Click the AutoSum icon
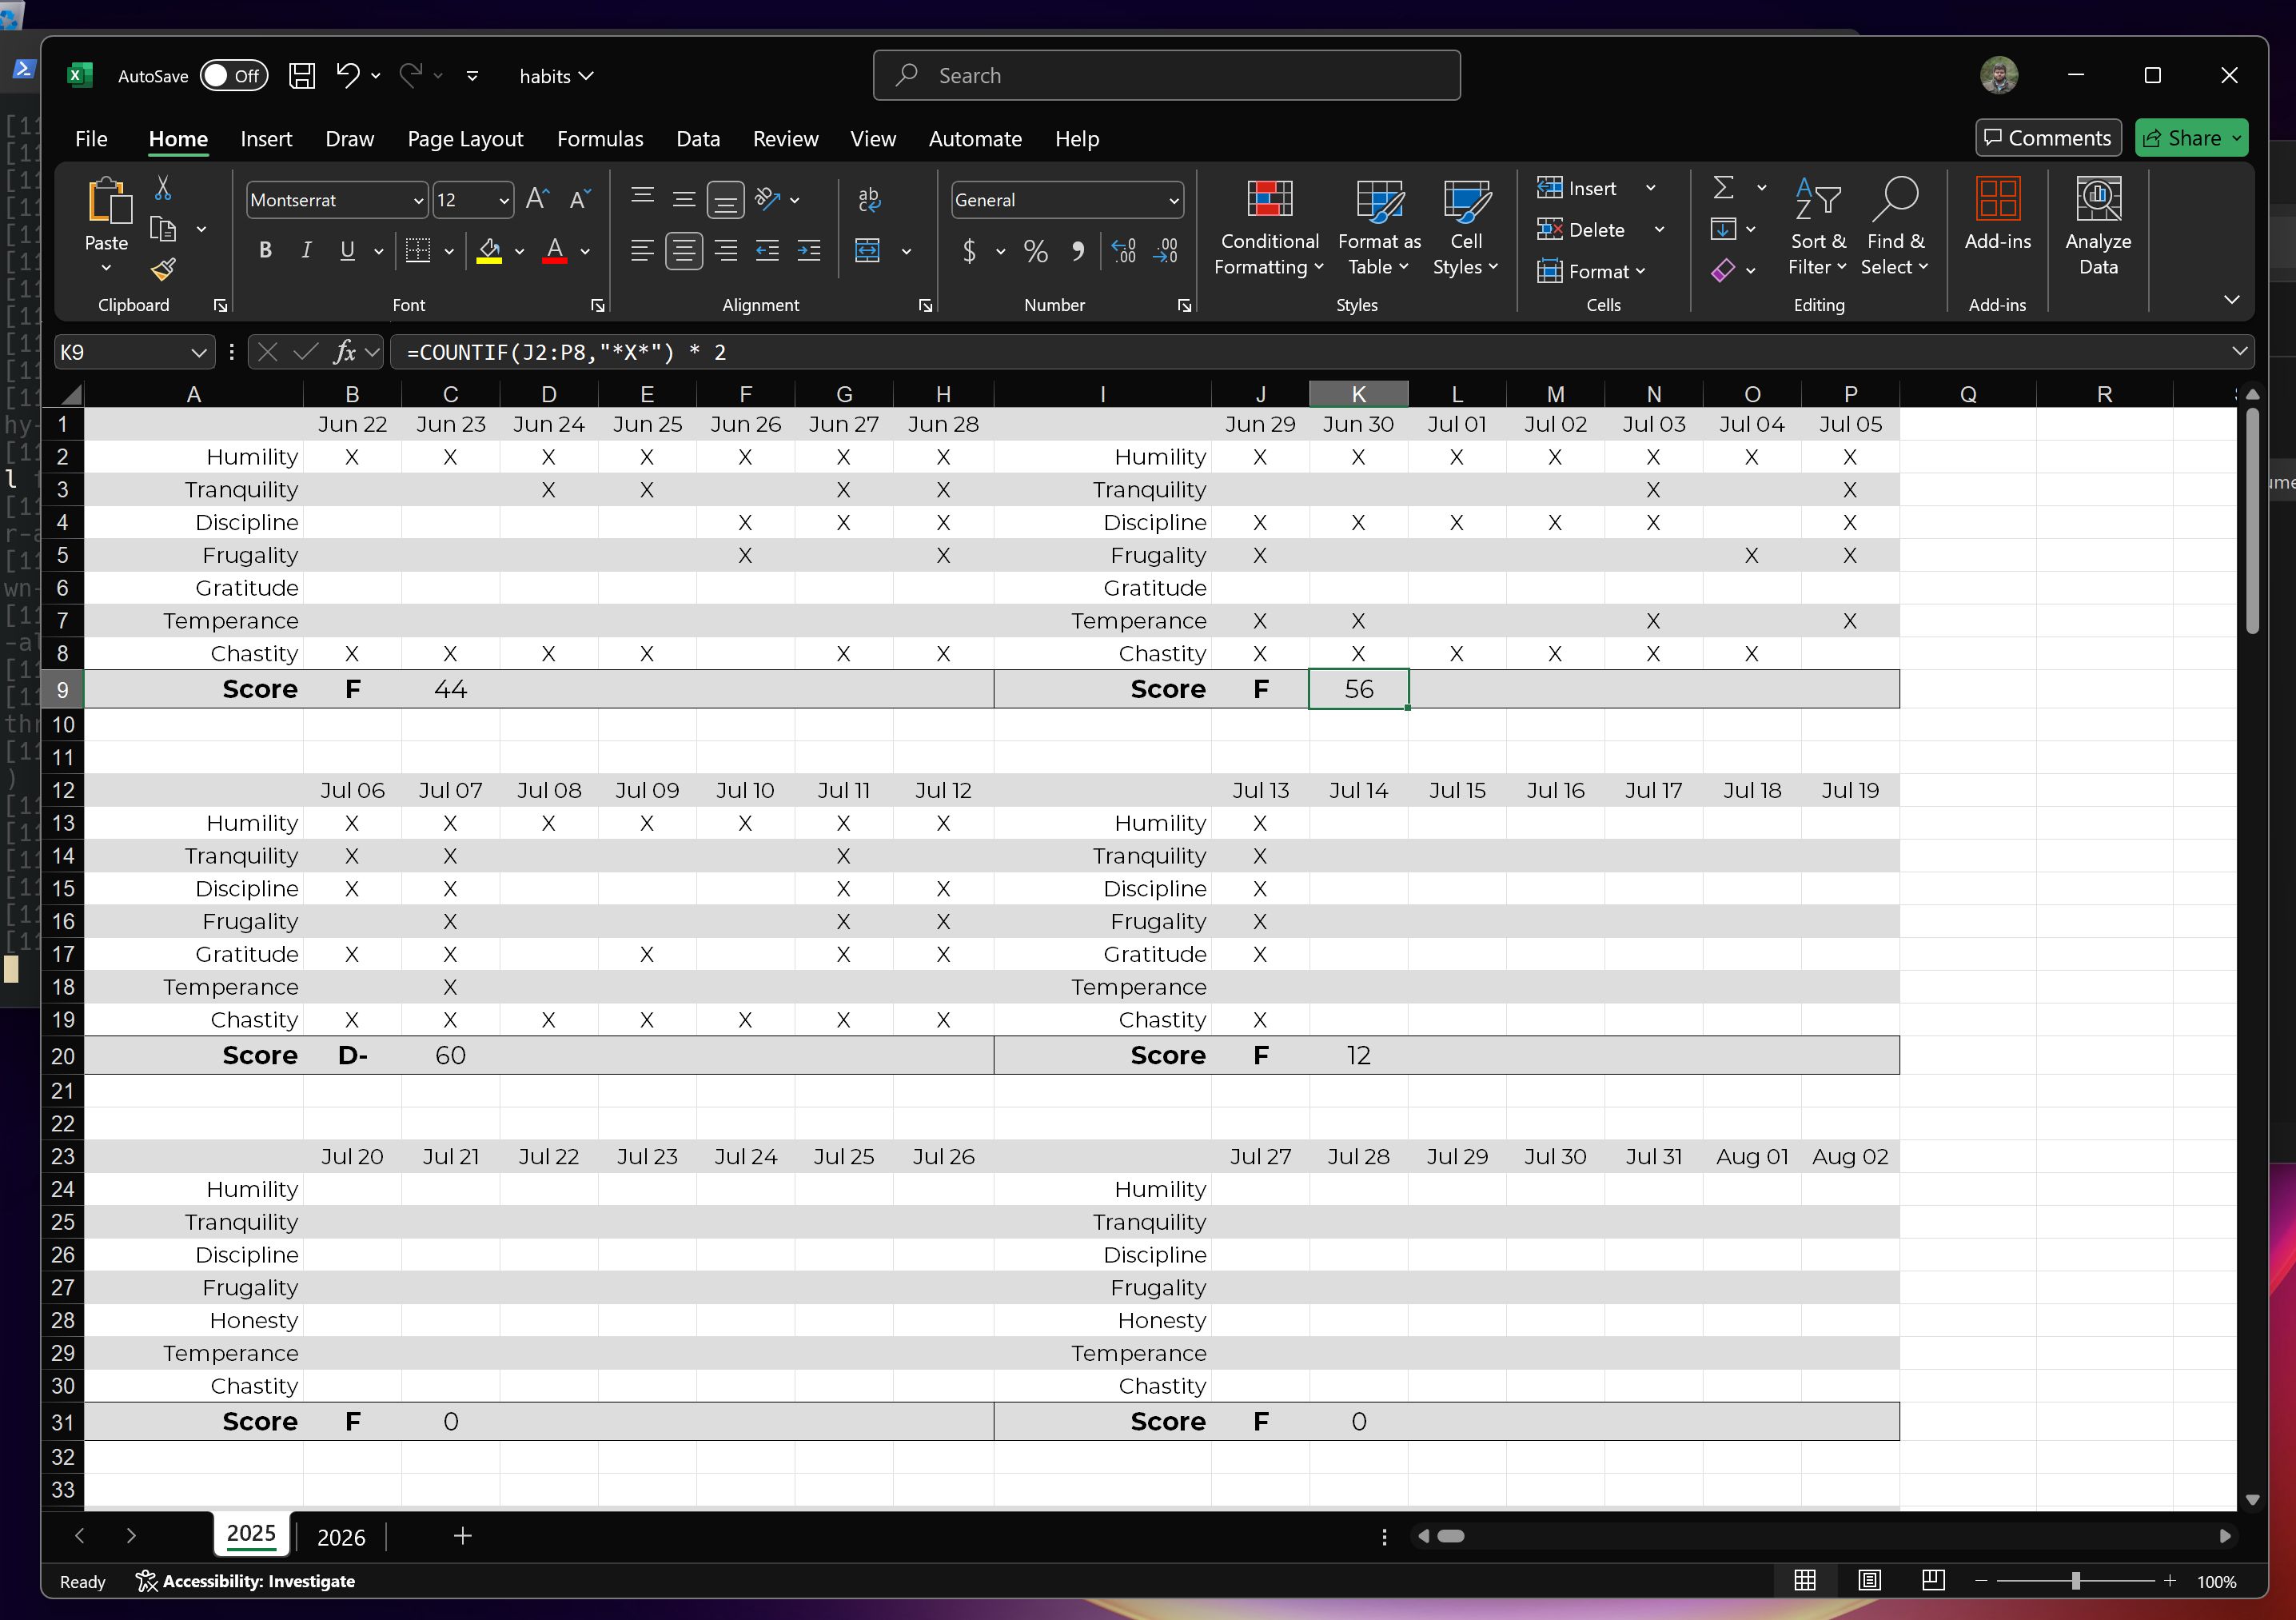The height and width of the screenshot is (1620, 2296). click(x=1722, y=188)
